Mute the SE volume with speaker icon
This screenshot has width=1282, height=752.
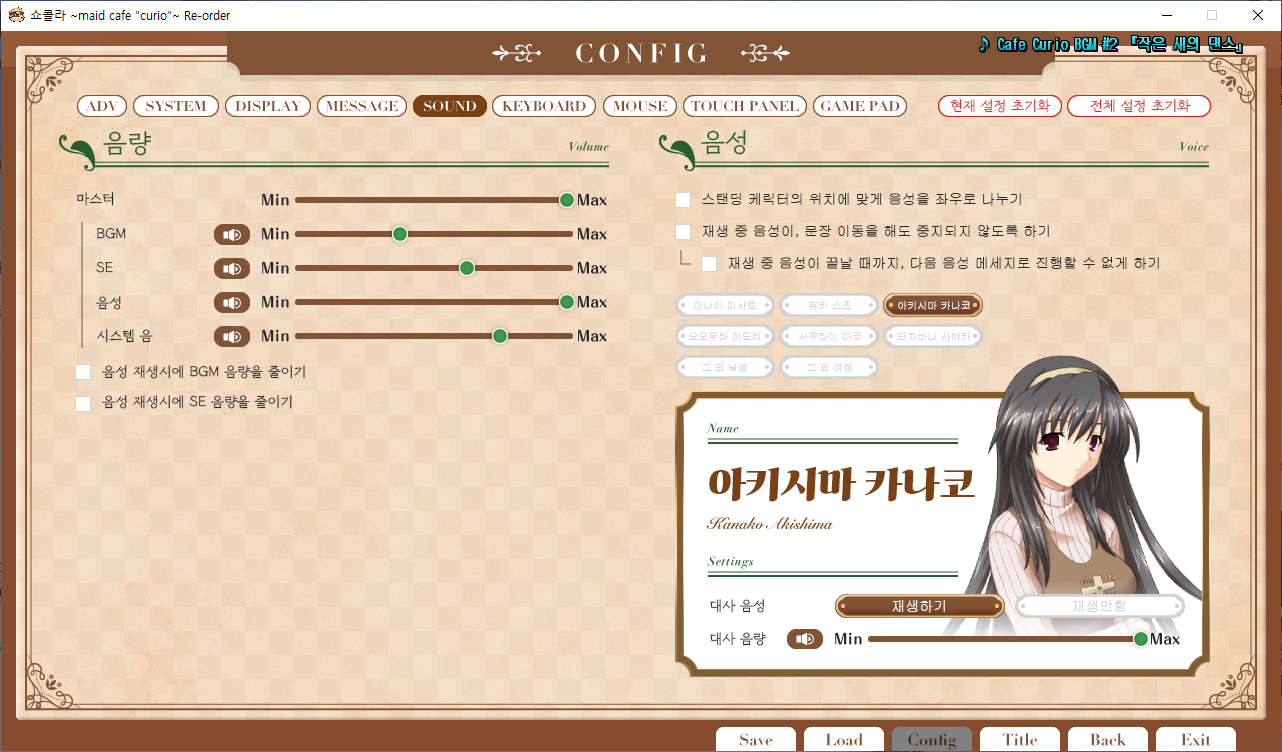[232, 268]
